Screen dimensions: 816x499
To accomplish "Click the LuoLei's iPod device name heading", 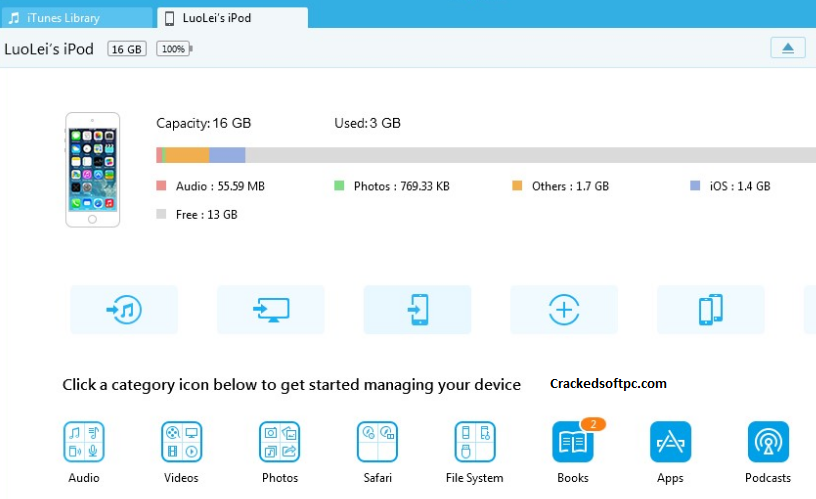I will [49, 49].
